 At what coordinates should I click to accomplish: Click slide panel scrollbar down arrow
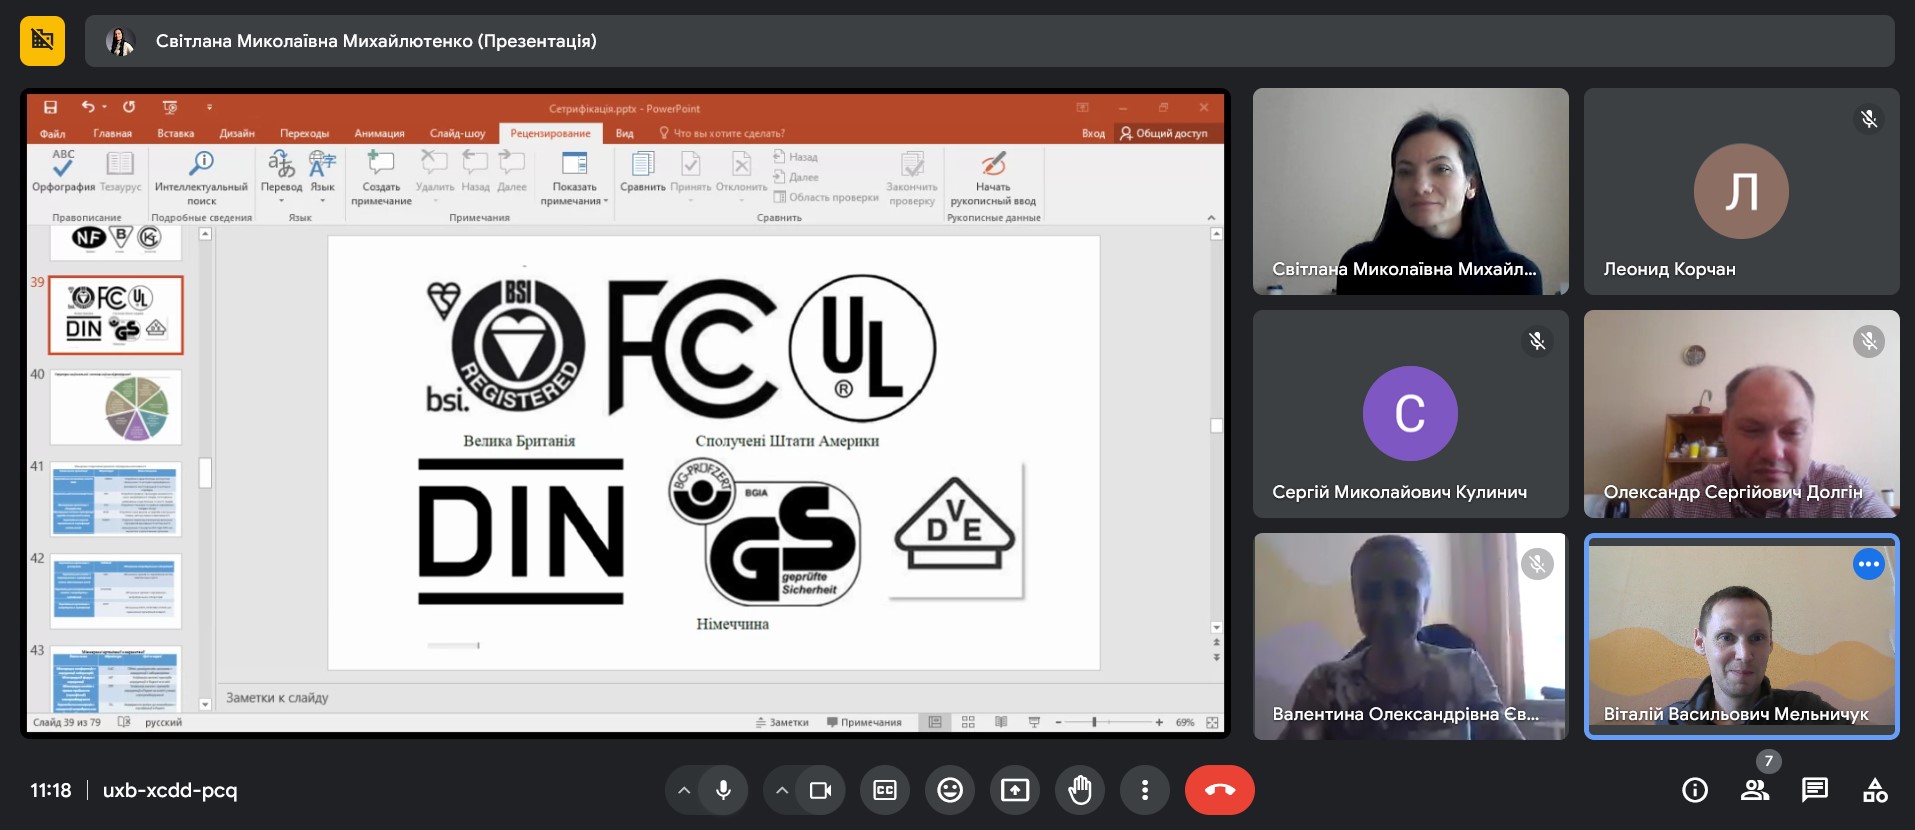pyautogui.click(x=205, y=704)
